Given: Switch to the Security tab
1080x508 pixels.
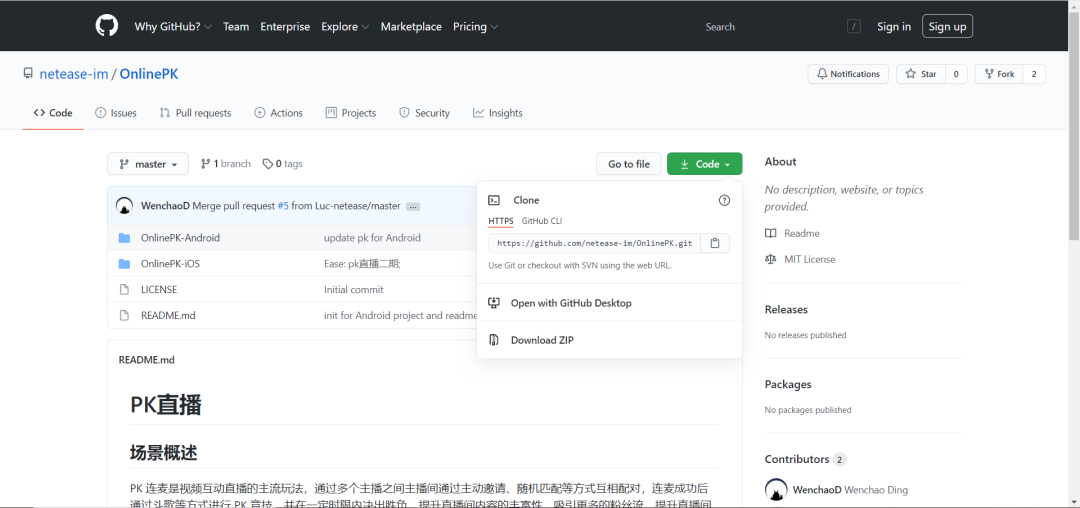Looking at the screenshot, I should click(424, 113).
